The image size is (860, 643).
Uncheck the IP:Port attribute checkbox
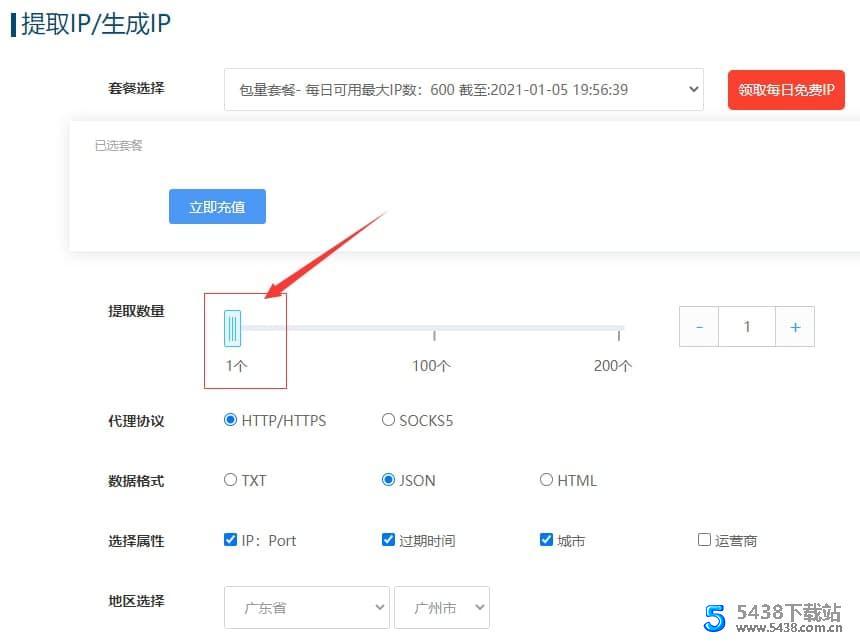pyautogui.click(x=231, y=540)
